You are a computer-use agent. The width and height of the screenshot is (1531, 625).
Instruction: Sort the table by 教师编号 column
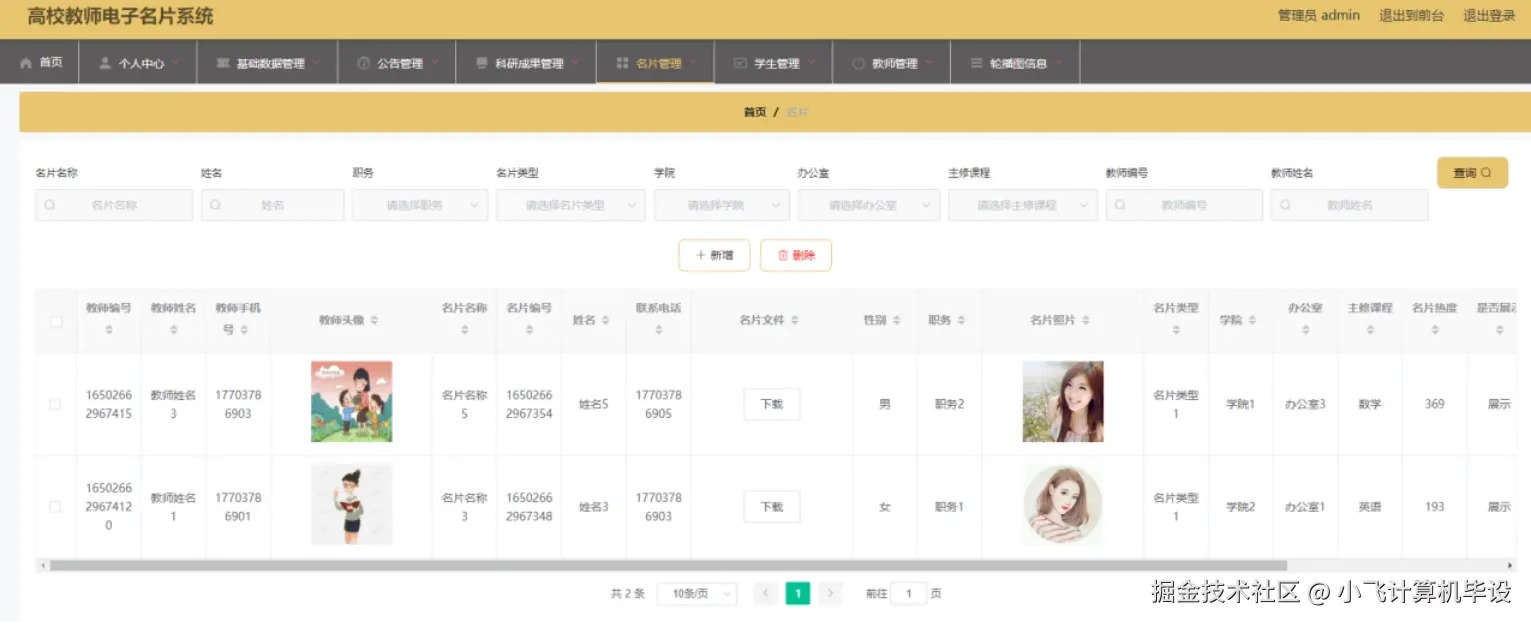click(x=109, y=329)
